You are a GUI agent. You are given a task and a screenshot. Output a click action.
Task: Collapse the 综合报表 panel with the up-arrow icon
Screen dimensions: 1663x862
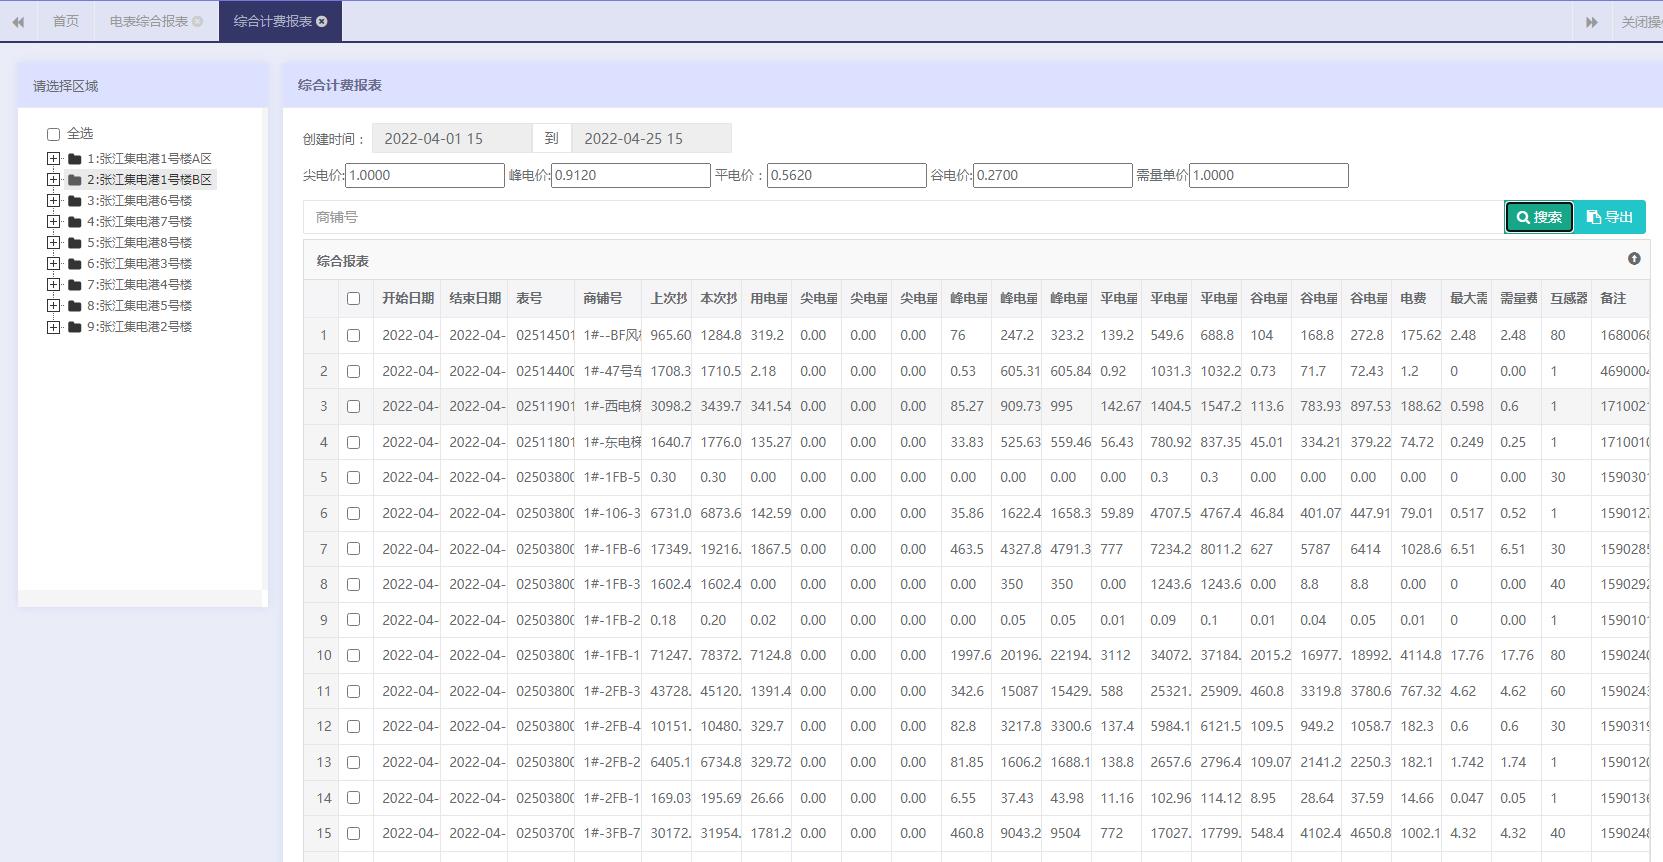pyautogui.click(x=1634, y=259)
